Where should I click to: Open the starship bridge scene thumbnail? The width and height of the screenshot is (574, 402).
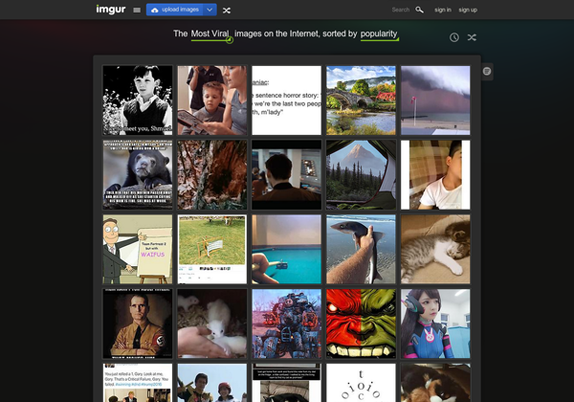tap(286, 175)
